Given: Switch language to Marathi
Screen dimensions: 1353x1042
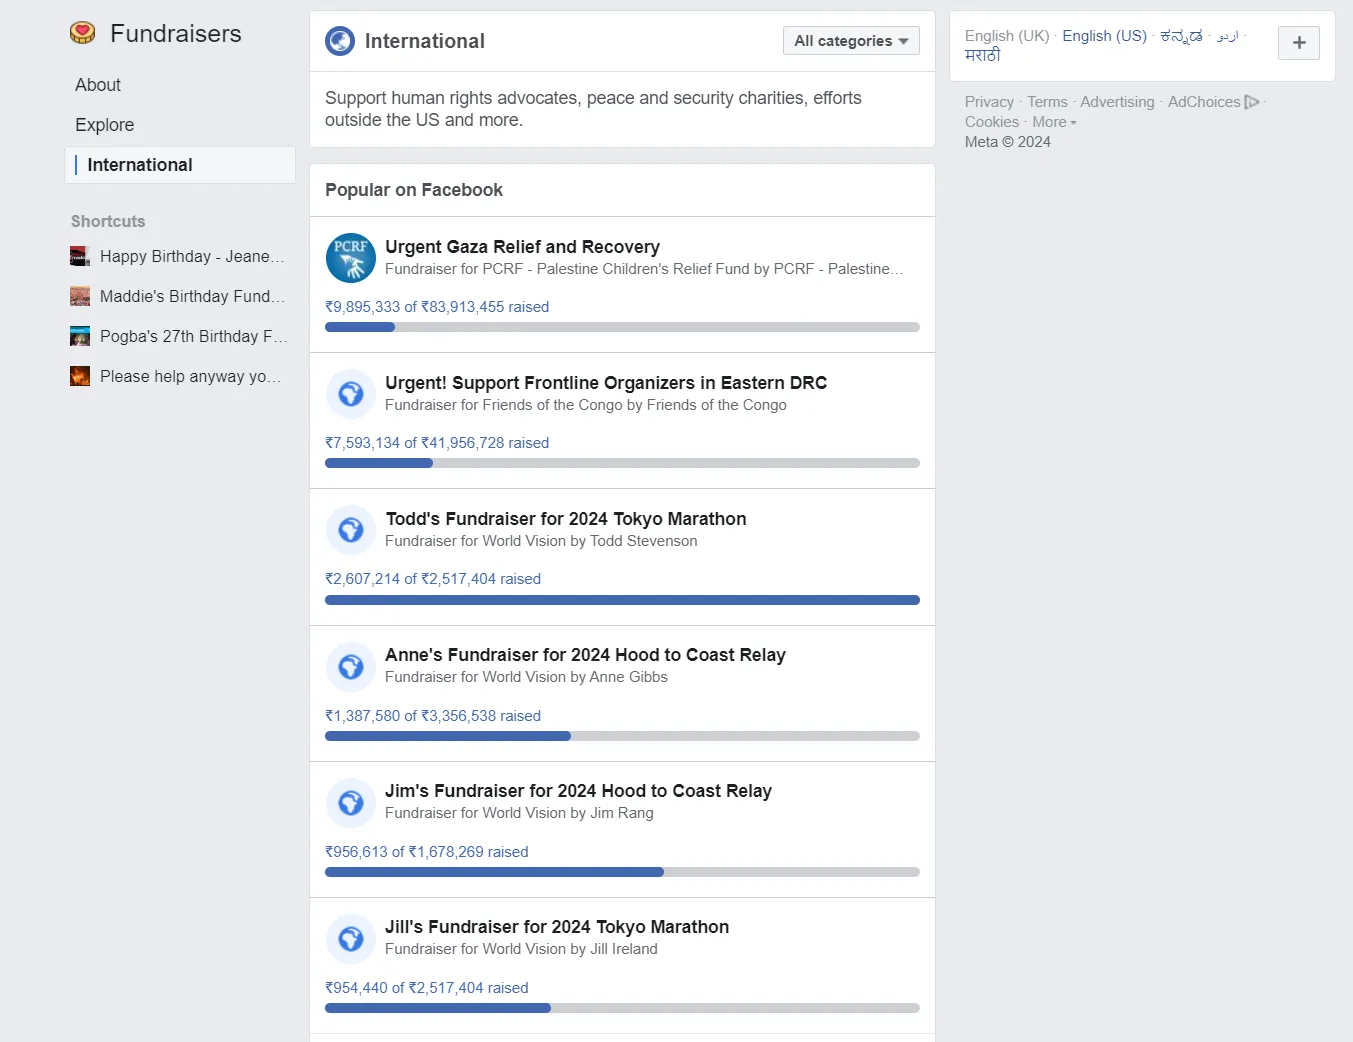Looking at the screenshot, I should tap(982, 56).
